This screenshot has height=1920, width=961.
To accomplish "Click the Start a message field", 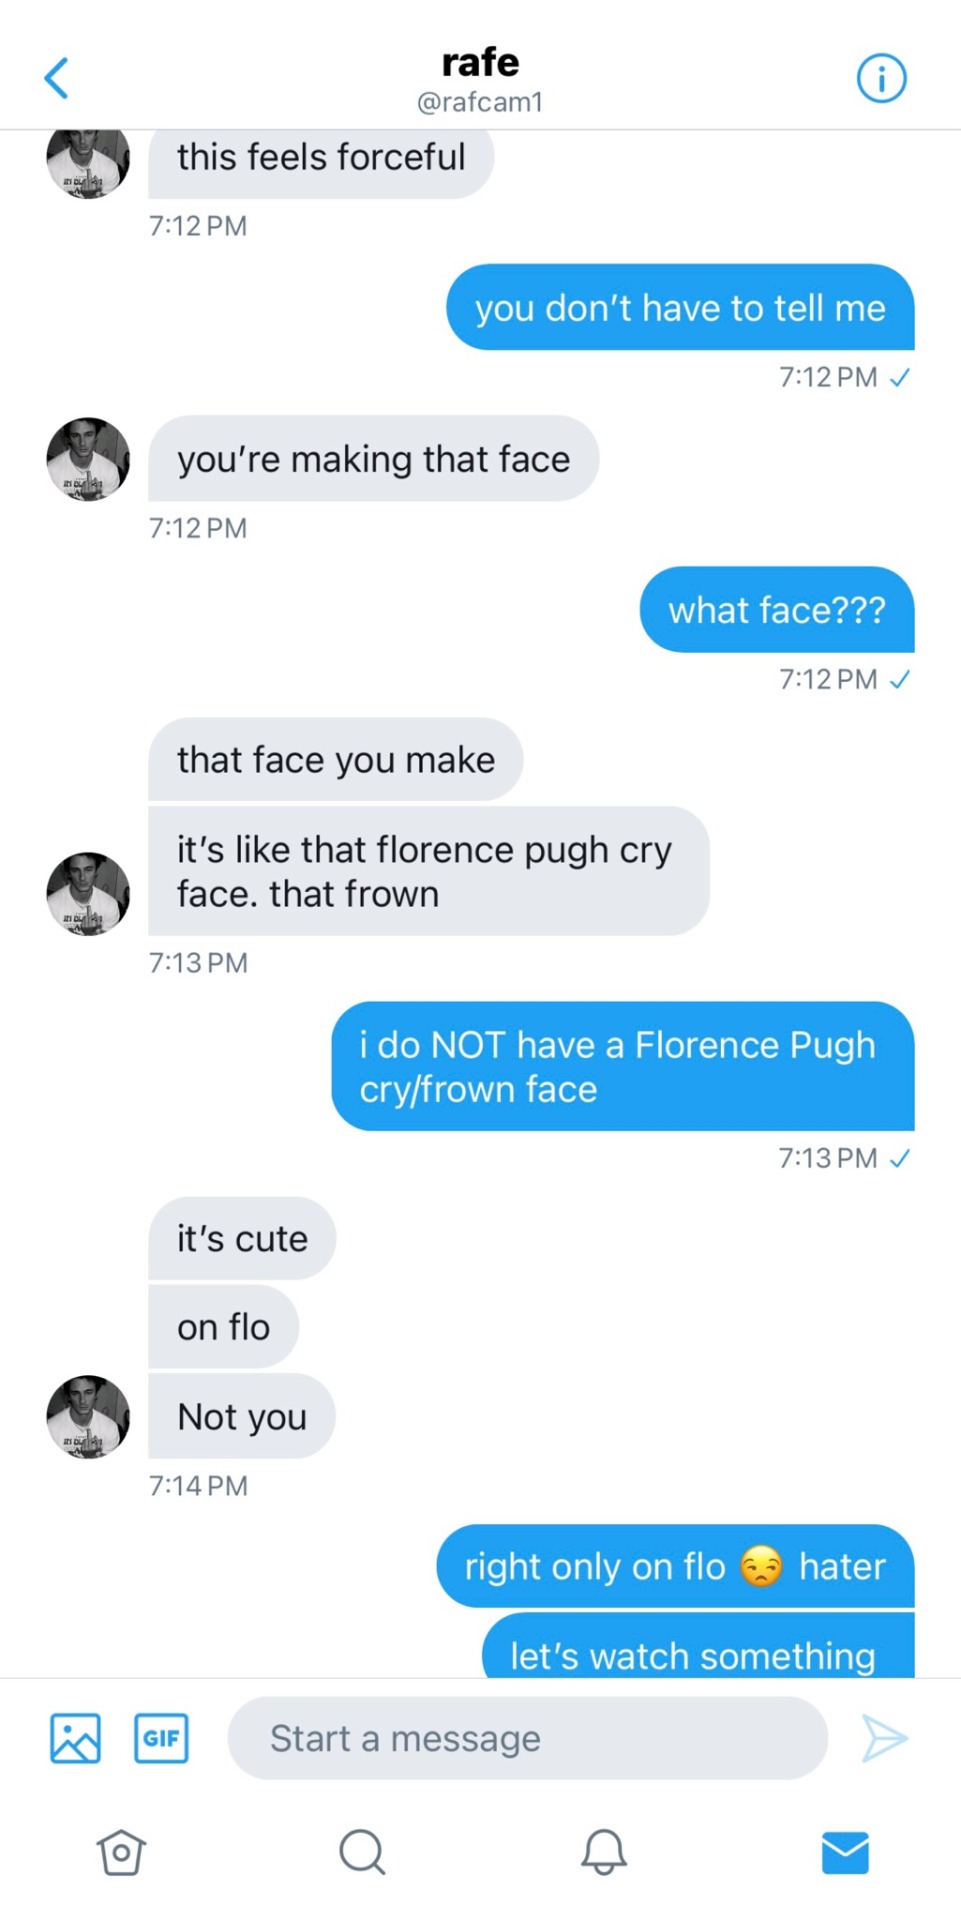I will (527, 1738).
